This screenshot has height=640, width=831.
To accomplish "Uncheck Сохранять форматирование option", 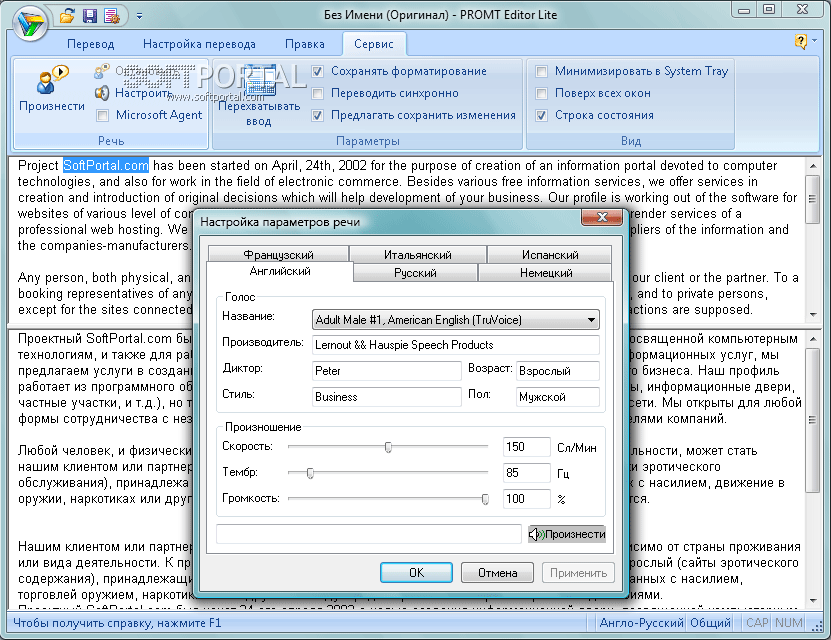I will (x=317, y=71).
